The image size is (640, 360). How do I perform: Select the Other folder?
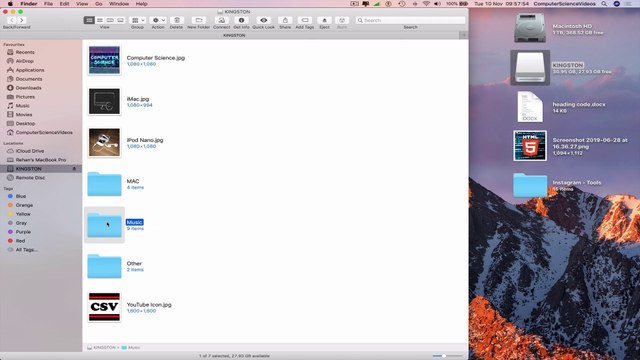(x=104, y=266)
